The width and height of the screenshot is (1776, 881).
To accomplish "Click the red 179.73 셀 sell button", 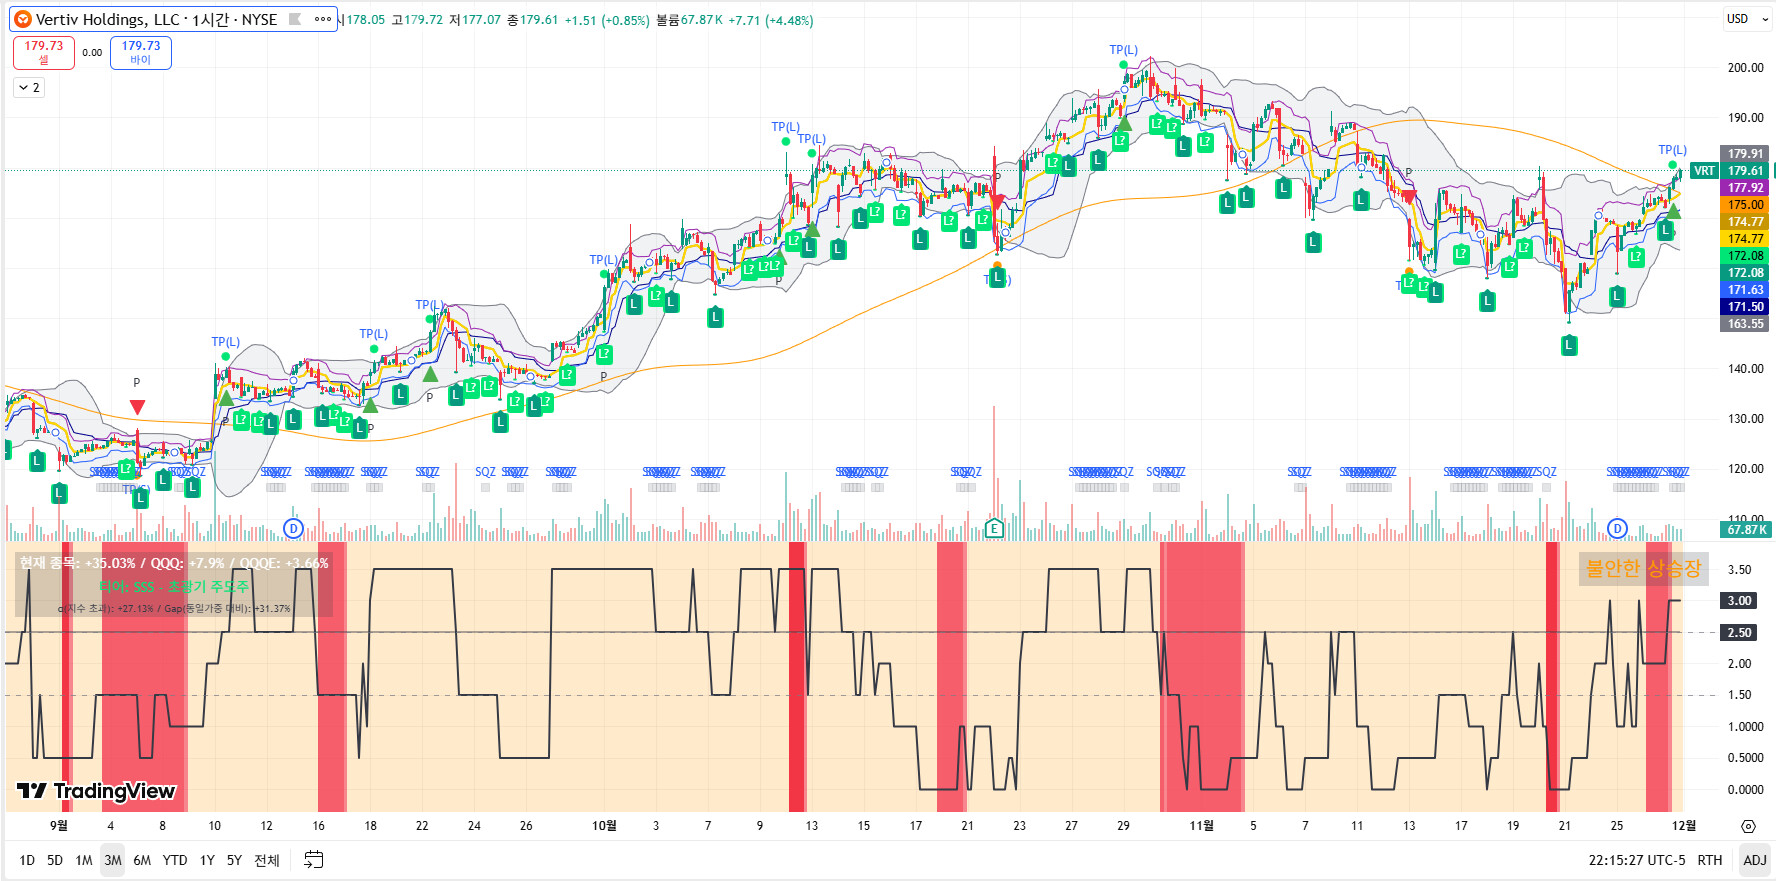I will 44,52.
